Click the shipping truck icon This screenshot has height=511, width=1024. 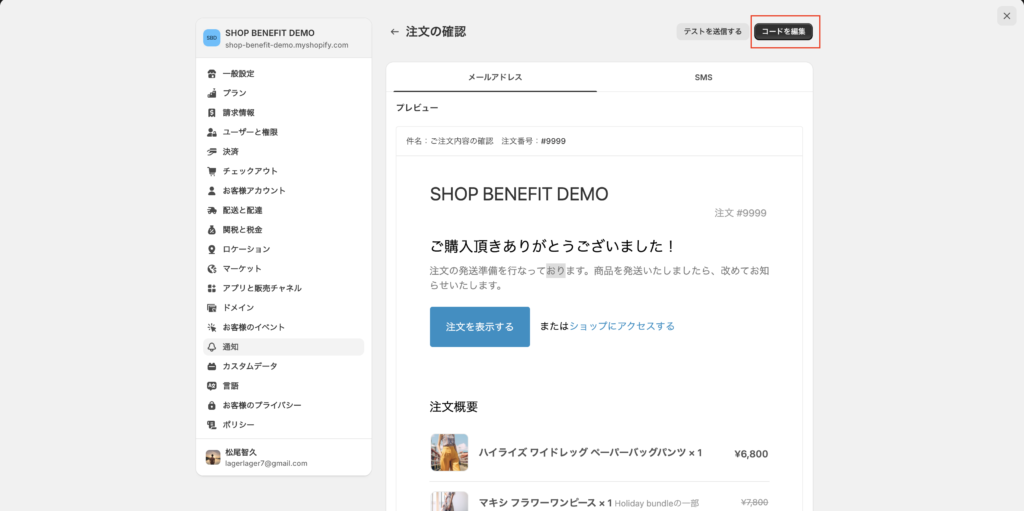[x=212, y=210]
